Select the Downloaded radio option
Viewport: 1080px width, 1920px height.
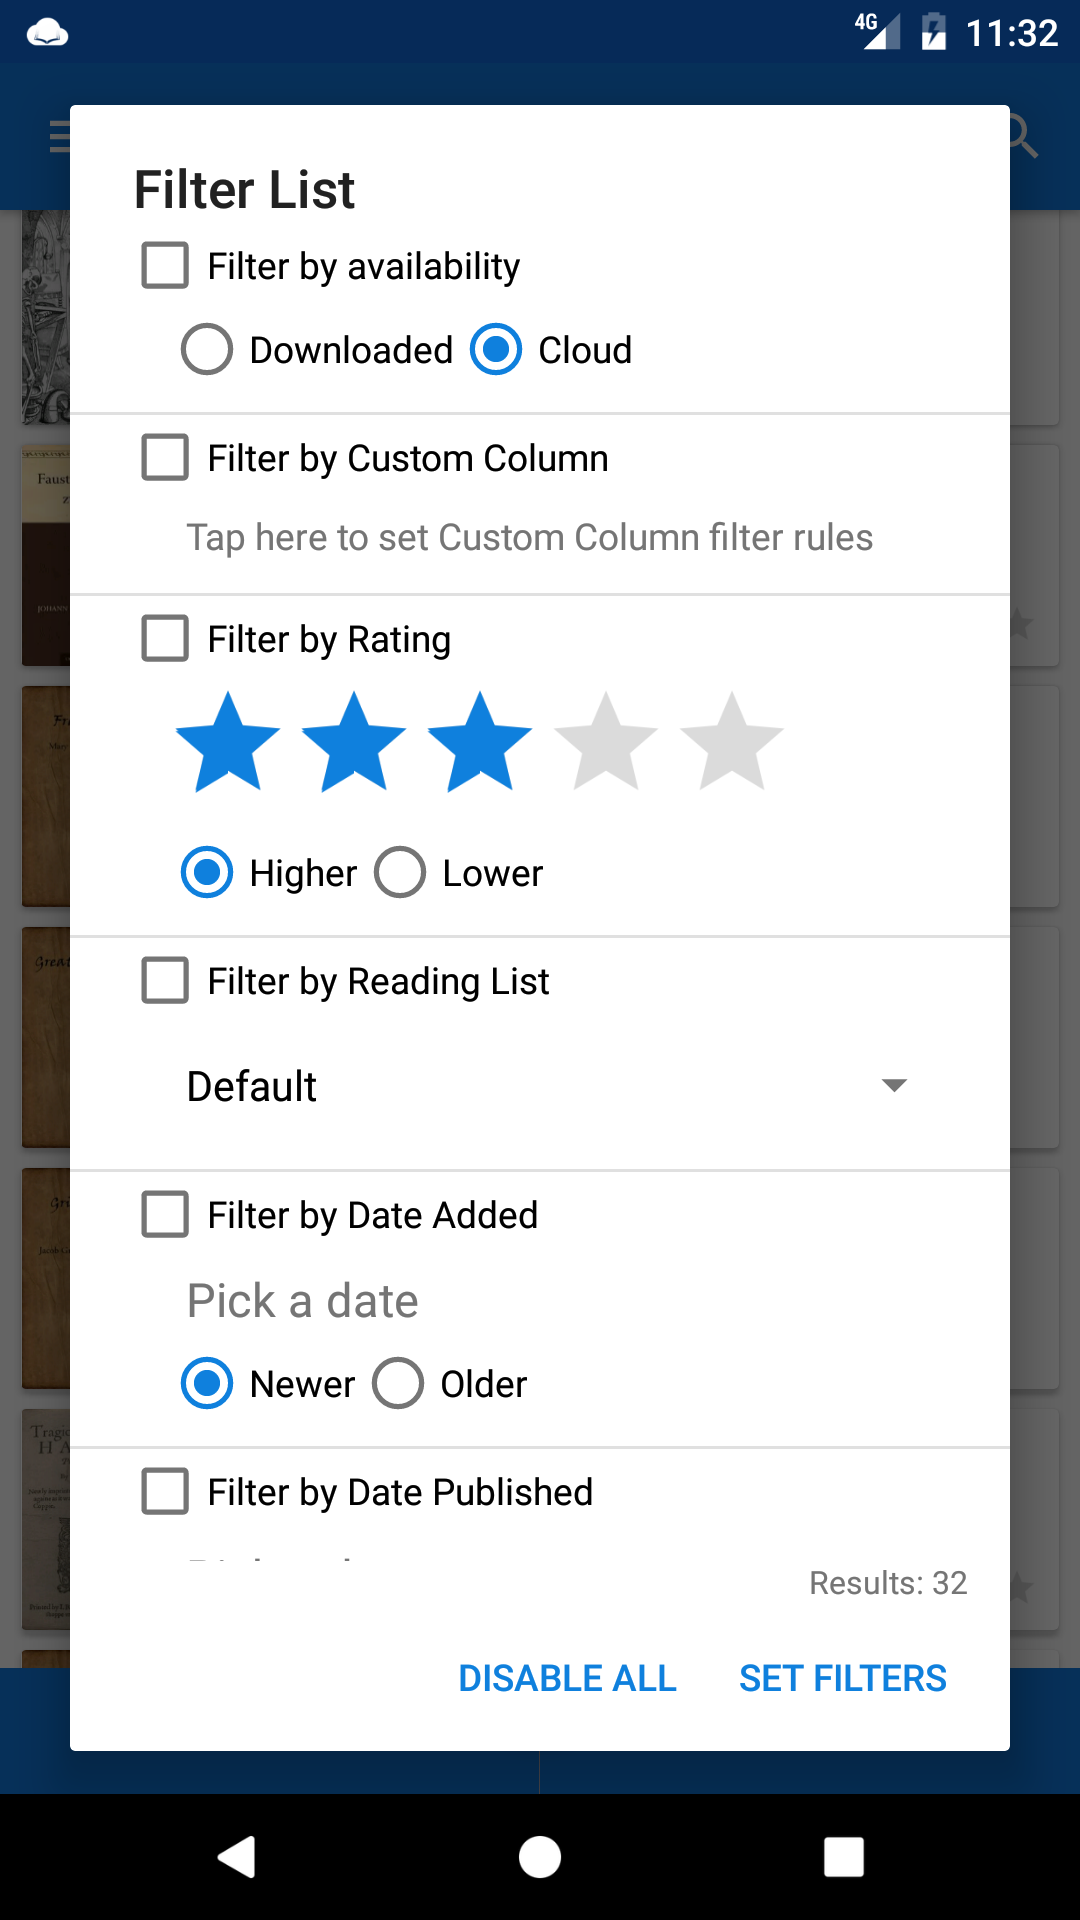click(x=207, y=350)
